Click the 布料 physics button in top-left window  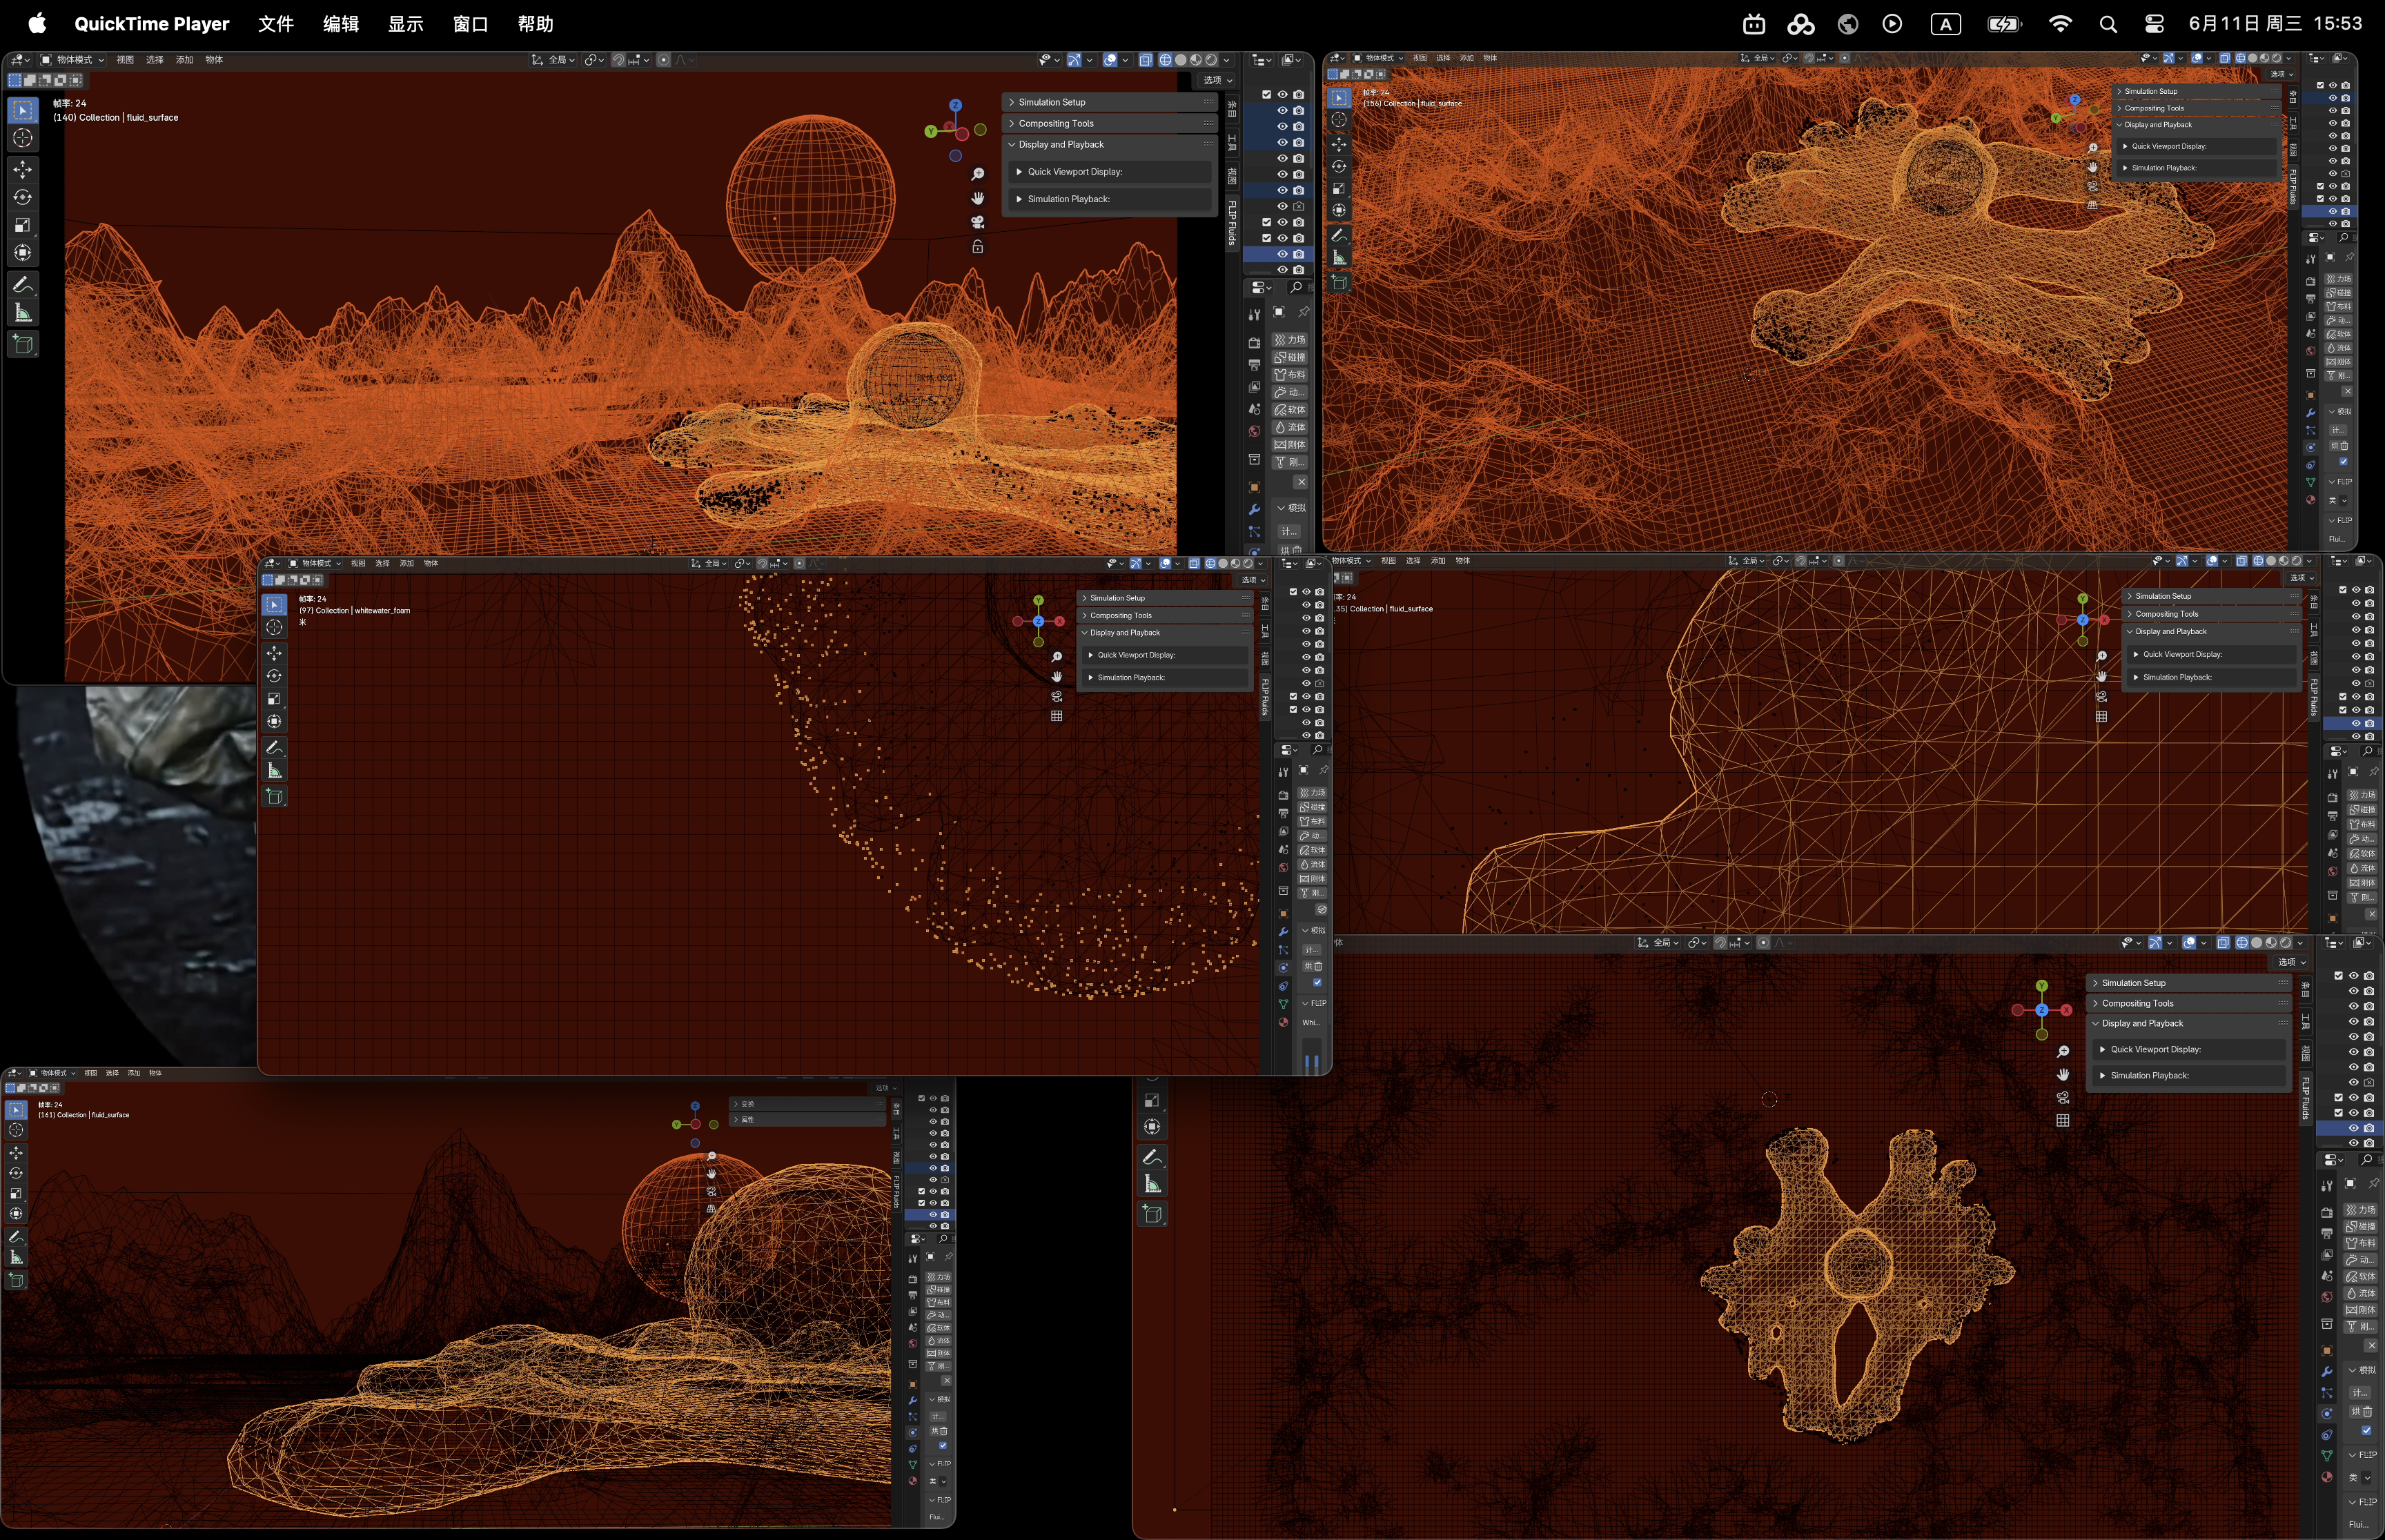click(x=1290, y=374)
